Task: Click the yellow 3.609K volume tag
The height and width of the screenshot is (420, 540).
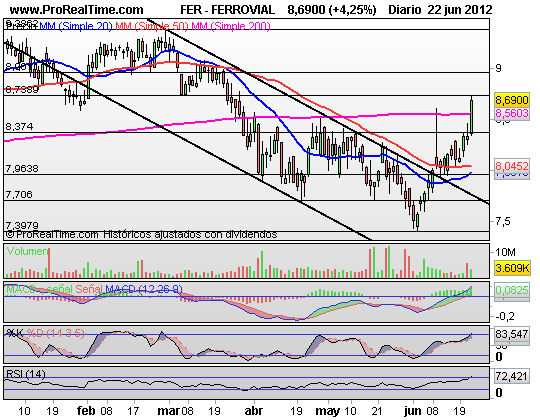Action: [512, 268]
